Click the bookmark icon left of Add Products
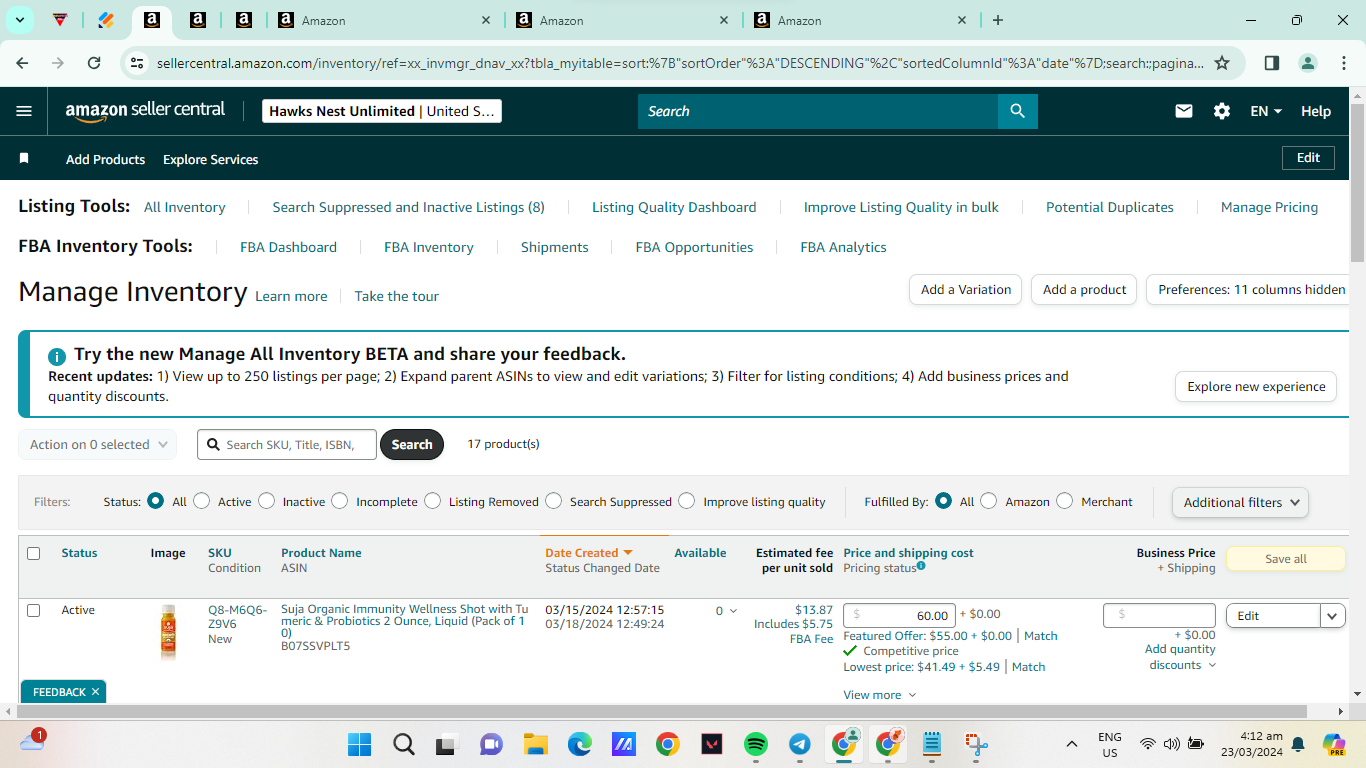Image resolution: width=1366 pixels, height=768 pixels. [24, 159]
